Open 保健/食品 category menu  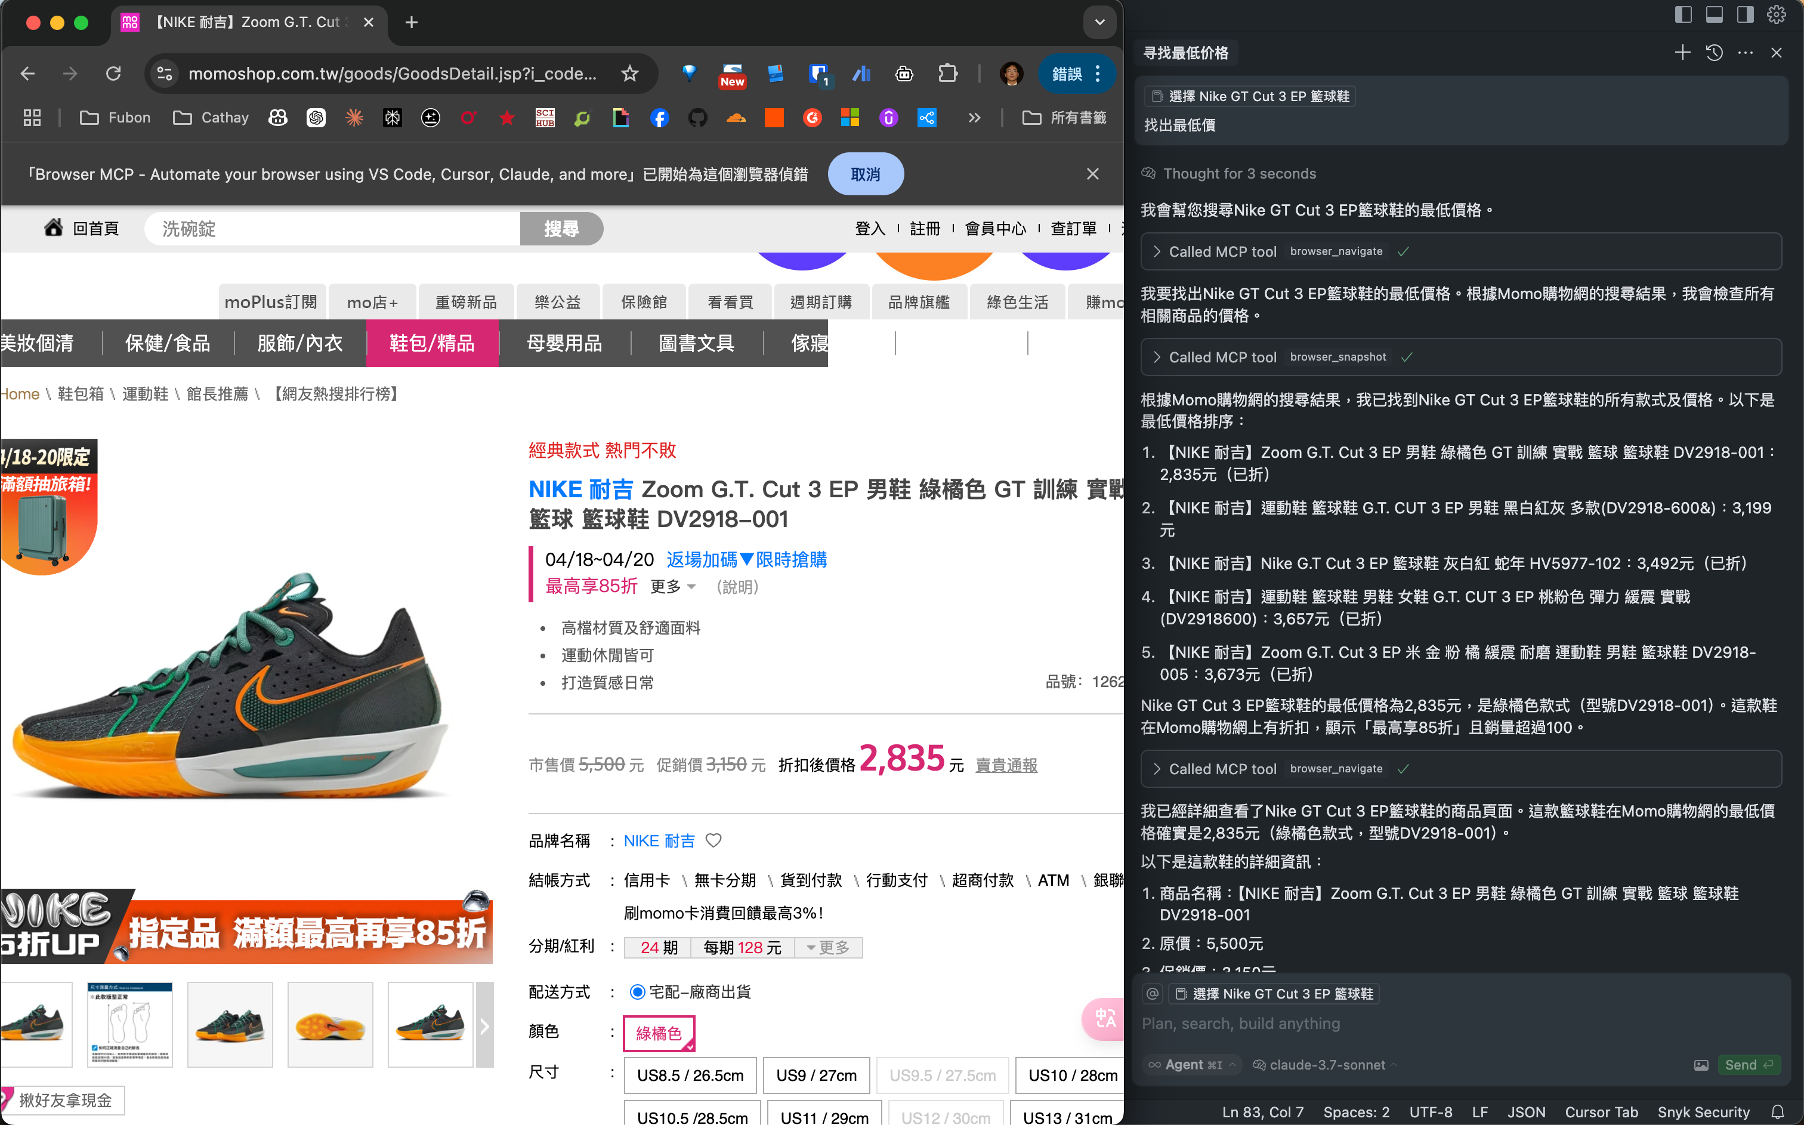click(x=168, y=343)
